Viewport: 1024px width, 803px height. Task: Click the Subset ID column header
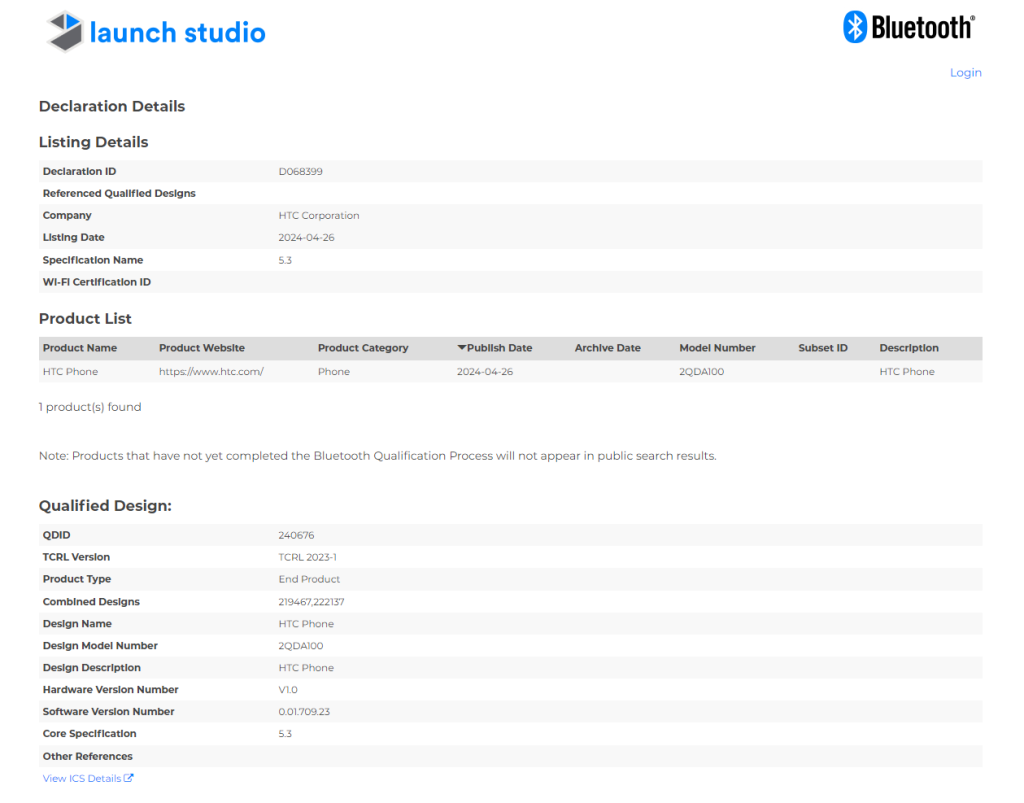point(823,348)
